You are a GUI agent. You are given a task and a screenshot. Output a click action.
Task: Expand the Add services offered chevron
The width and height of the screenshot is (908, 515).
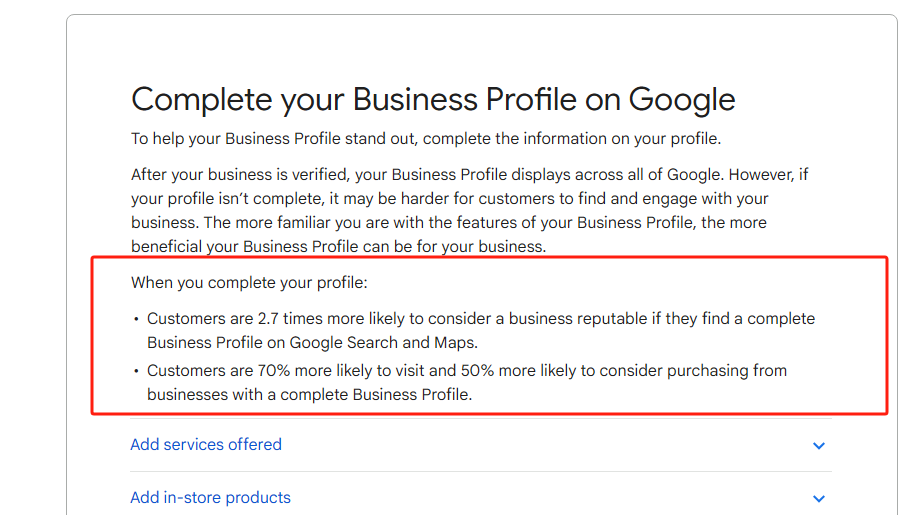(819, 446)
